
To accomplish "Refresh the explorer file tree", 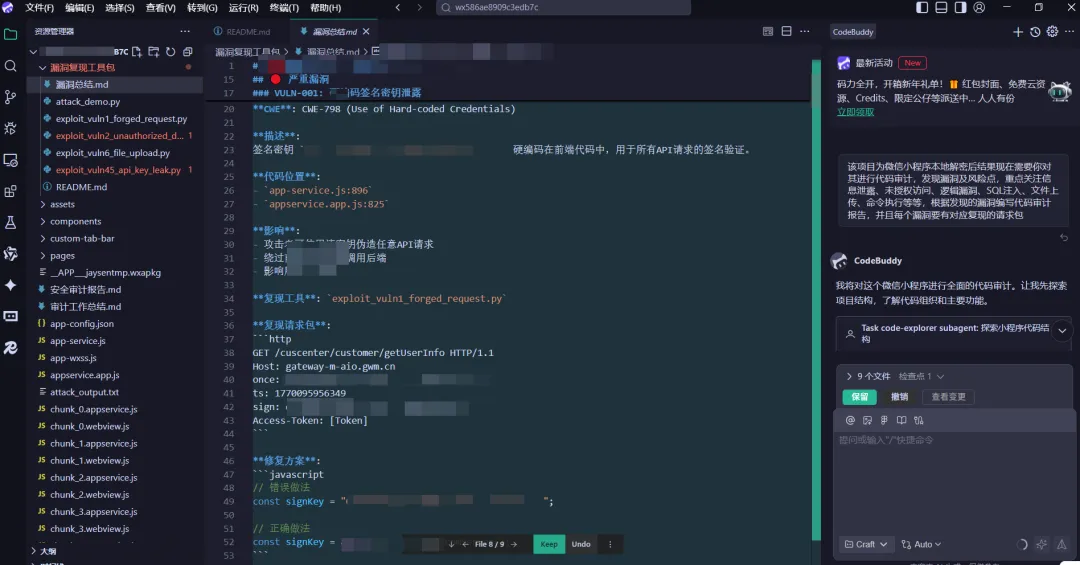I will (x=170, y=52).
